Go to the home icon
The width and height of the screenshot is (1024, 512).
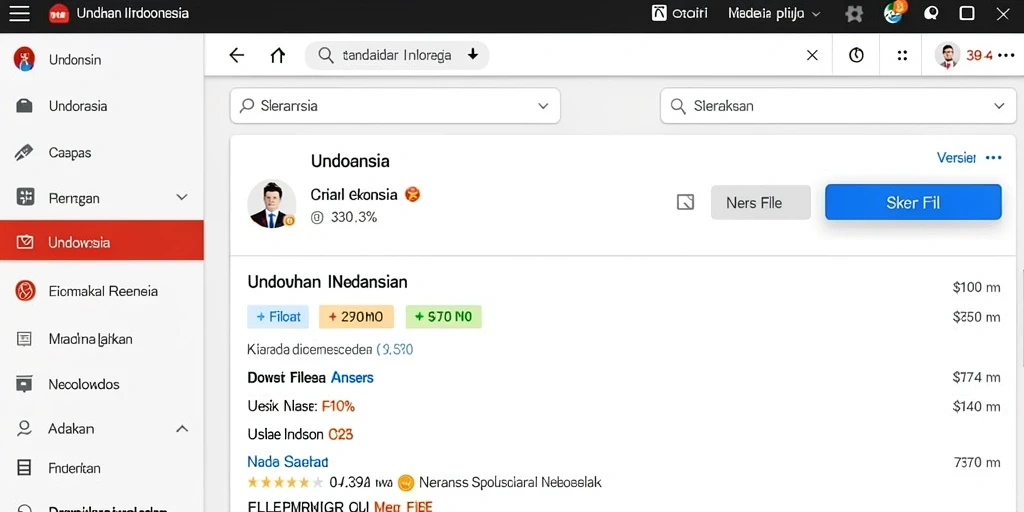(278, 56)
